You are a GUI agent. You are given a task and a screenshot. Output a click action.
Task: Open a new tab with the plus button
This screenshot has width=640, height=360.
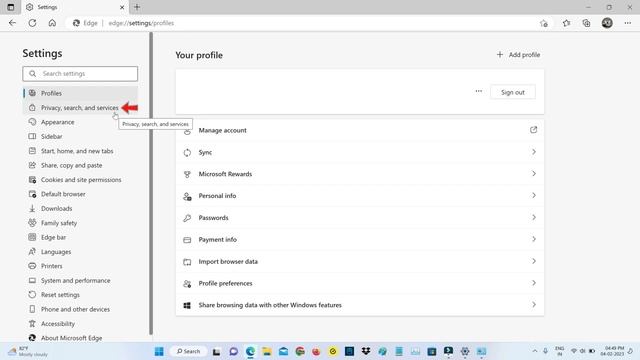click(137, 7)
